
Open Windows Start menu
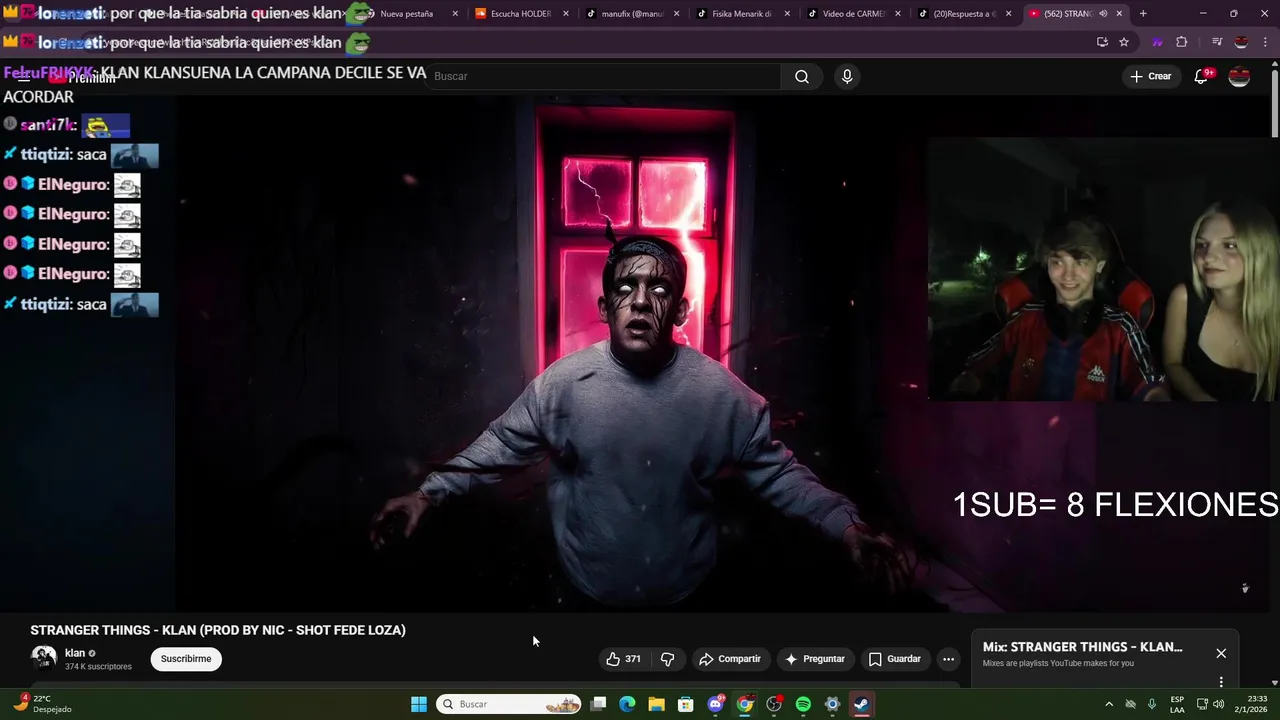coord(419,704)
